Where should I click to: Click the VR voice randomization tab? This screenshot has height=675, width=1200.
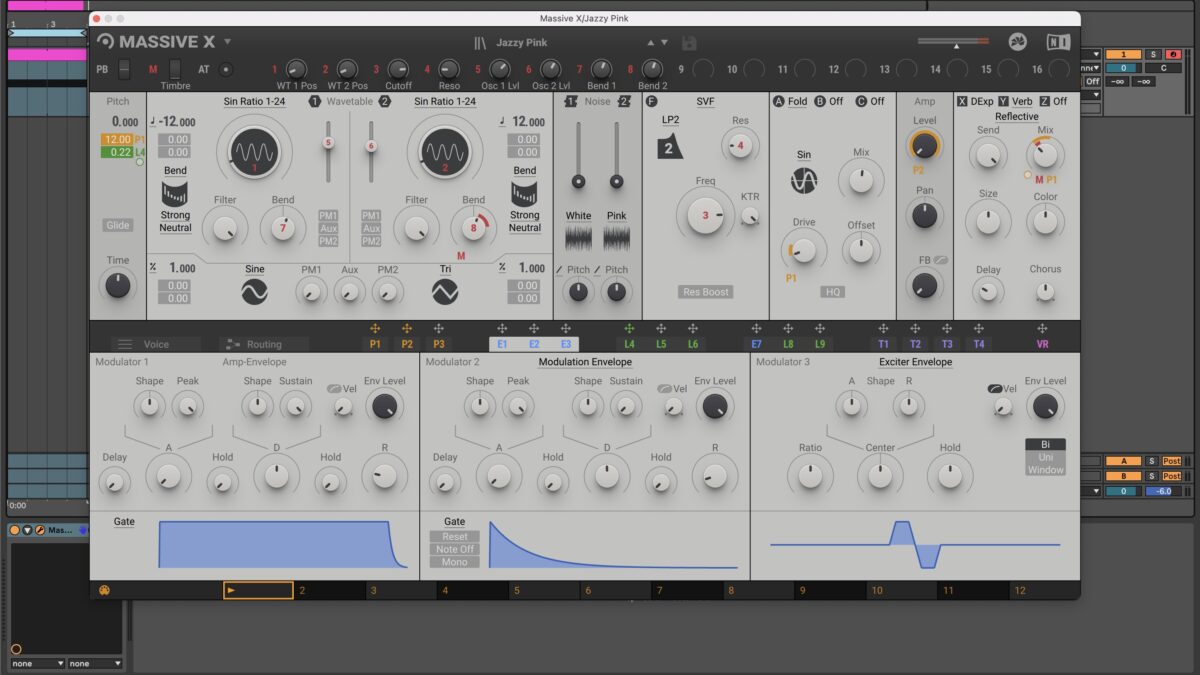[1042, 344]
